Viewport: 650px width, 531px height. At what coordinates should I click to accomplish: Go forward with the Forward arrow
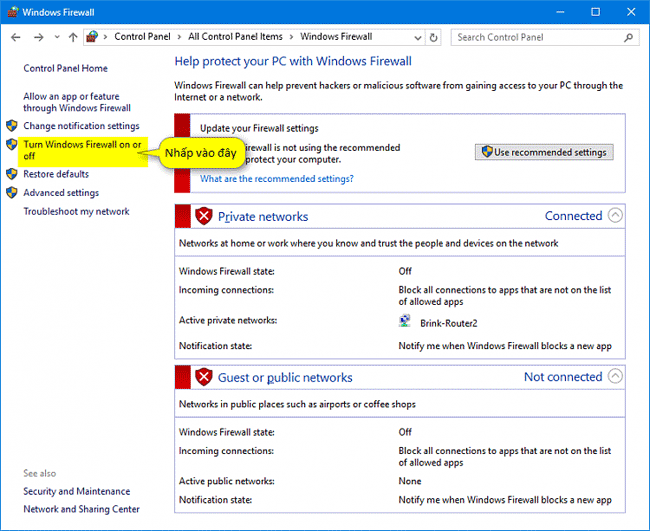(39, 37)
